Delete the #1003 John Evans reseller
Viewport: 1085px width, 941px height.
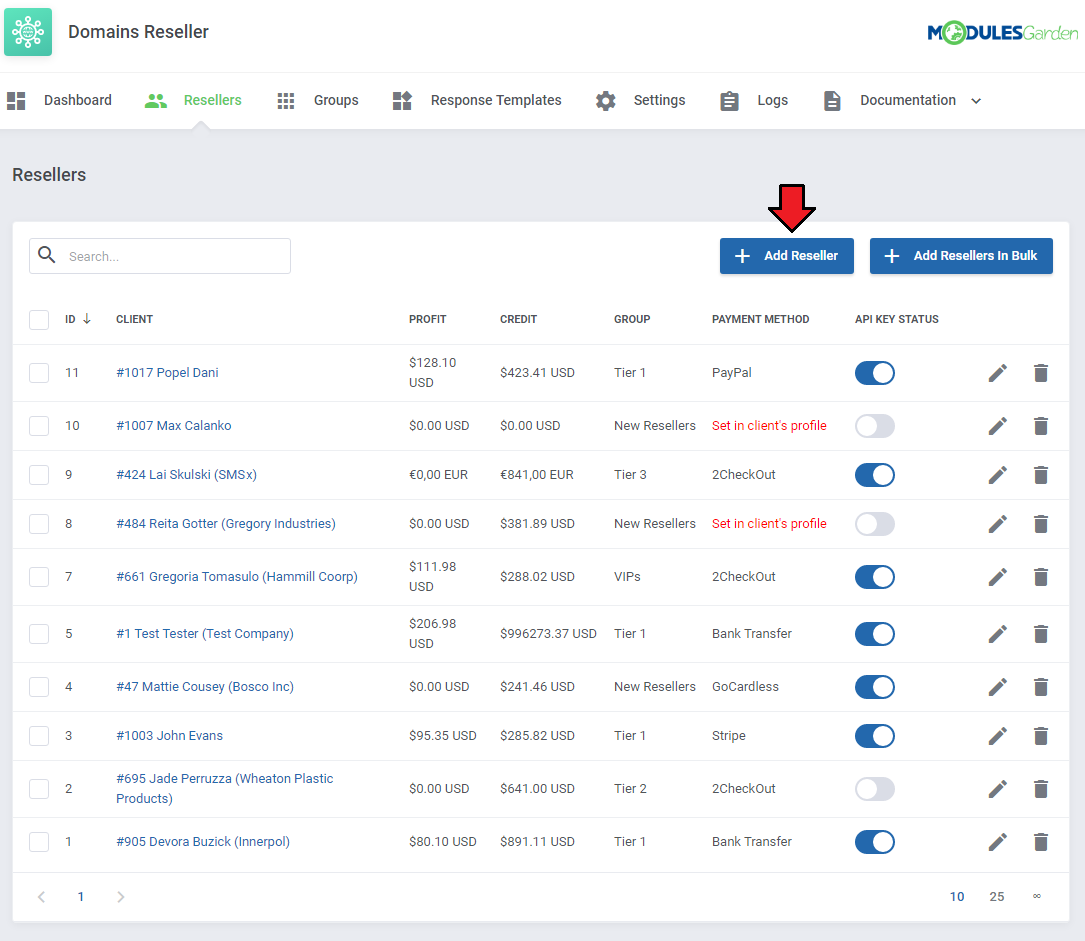1041,736
